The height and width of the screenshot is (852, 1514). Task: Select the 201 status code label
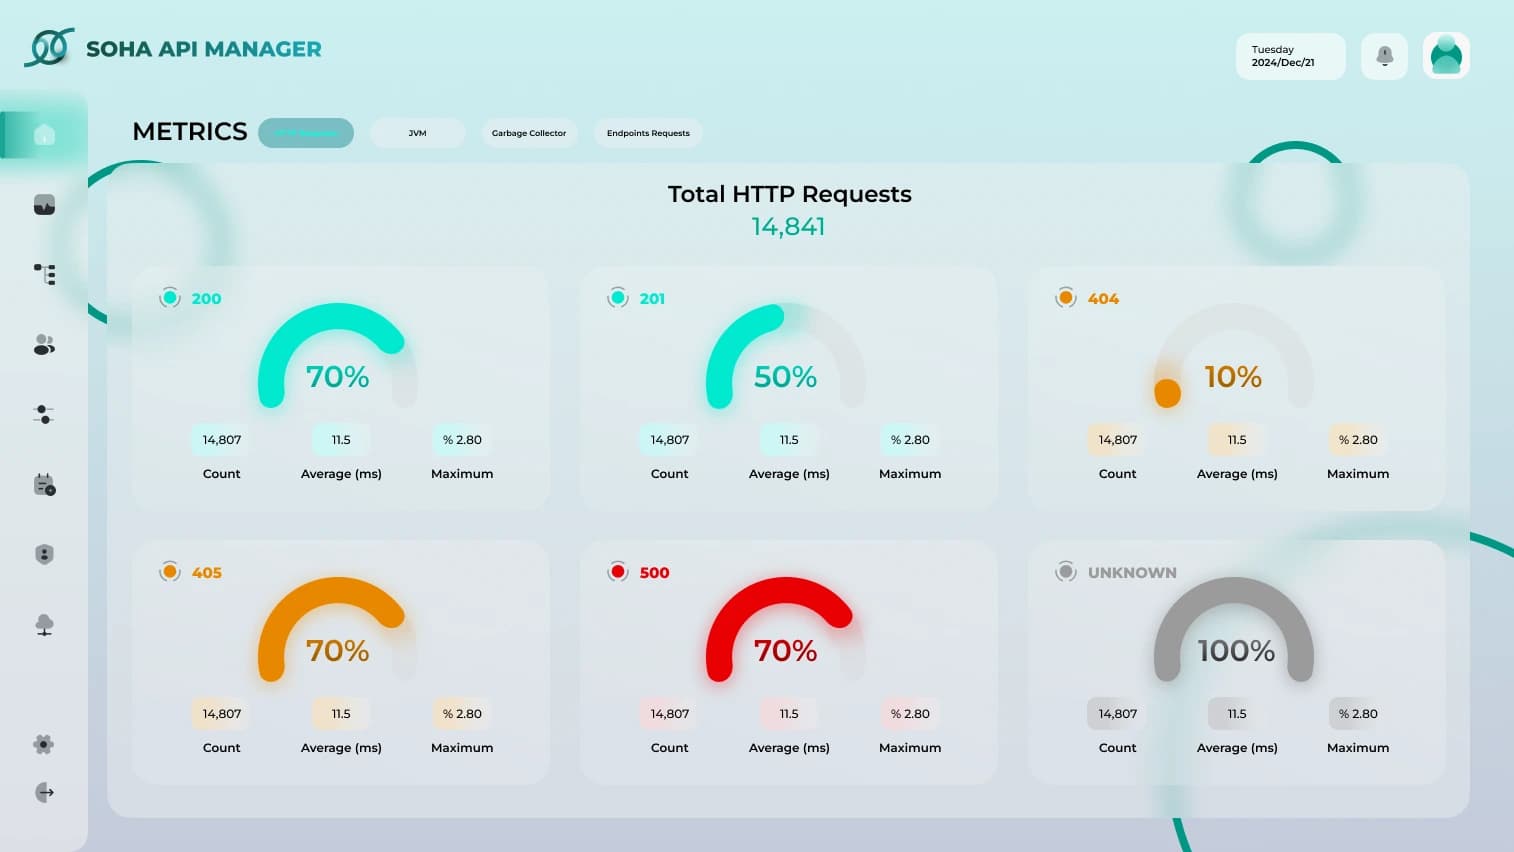[652, 298]
